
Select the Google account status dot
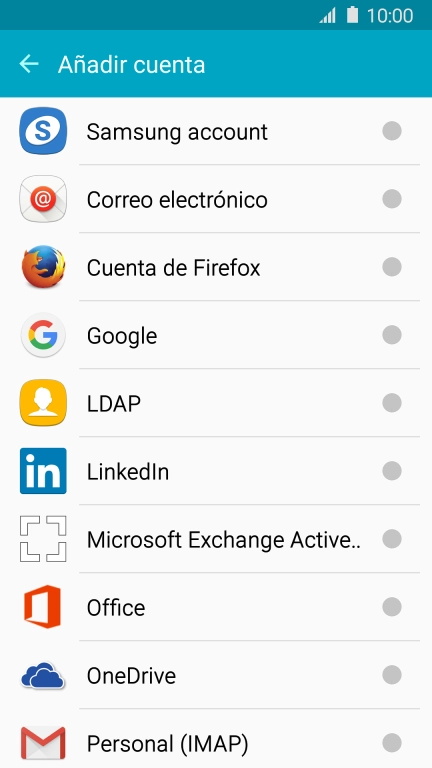[392, 335]
